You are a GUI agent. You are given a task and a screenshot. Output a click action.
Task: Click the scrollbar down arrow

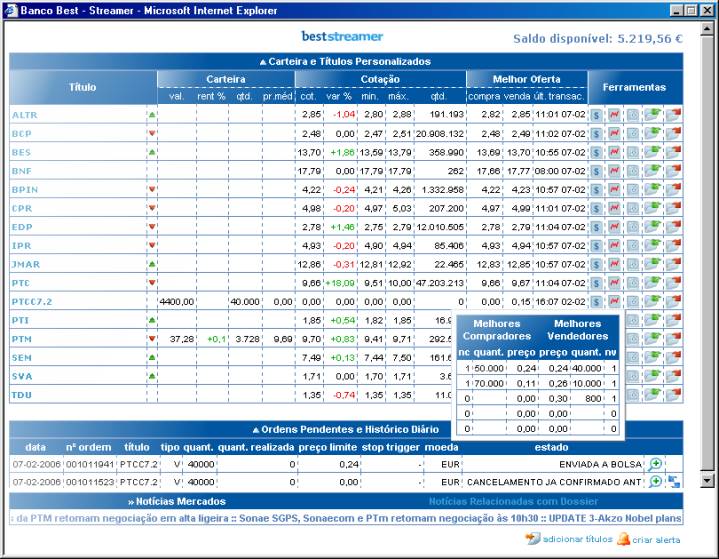coord(707,481)
